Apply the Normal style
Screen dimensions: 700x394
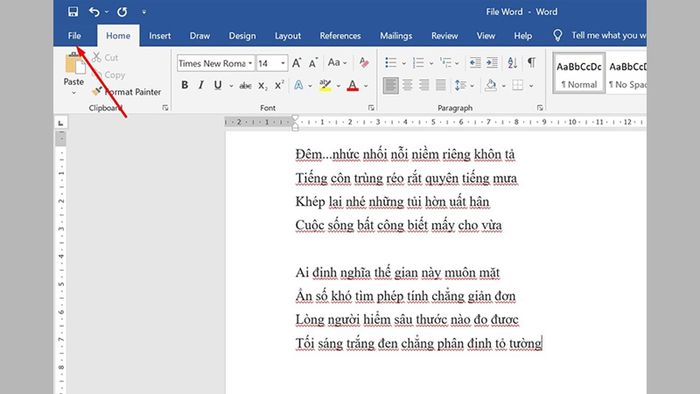[x=579, y=73]
